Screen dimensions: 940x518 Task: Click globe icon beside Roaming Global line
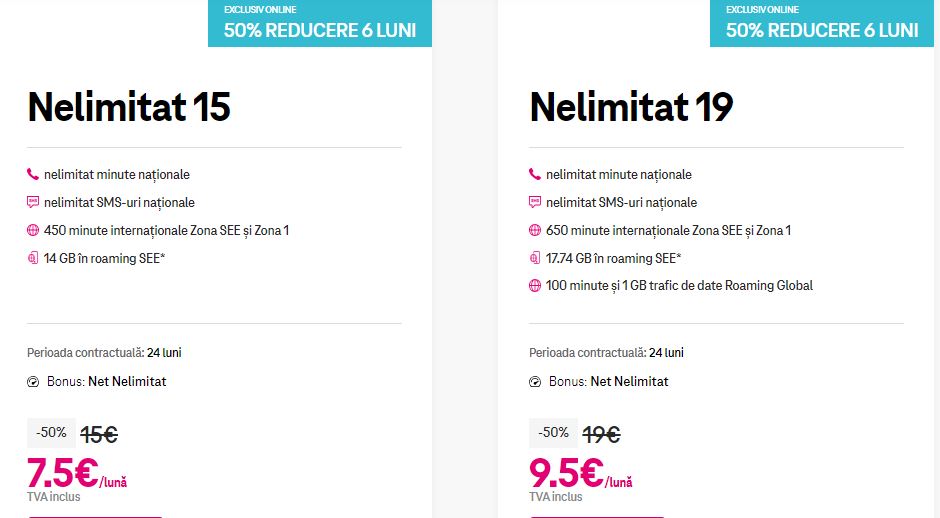(x=535, y=286)
